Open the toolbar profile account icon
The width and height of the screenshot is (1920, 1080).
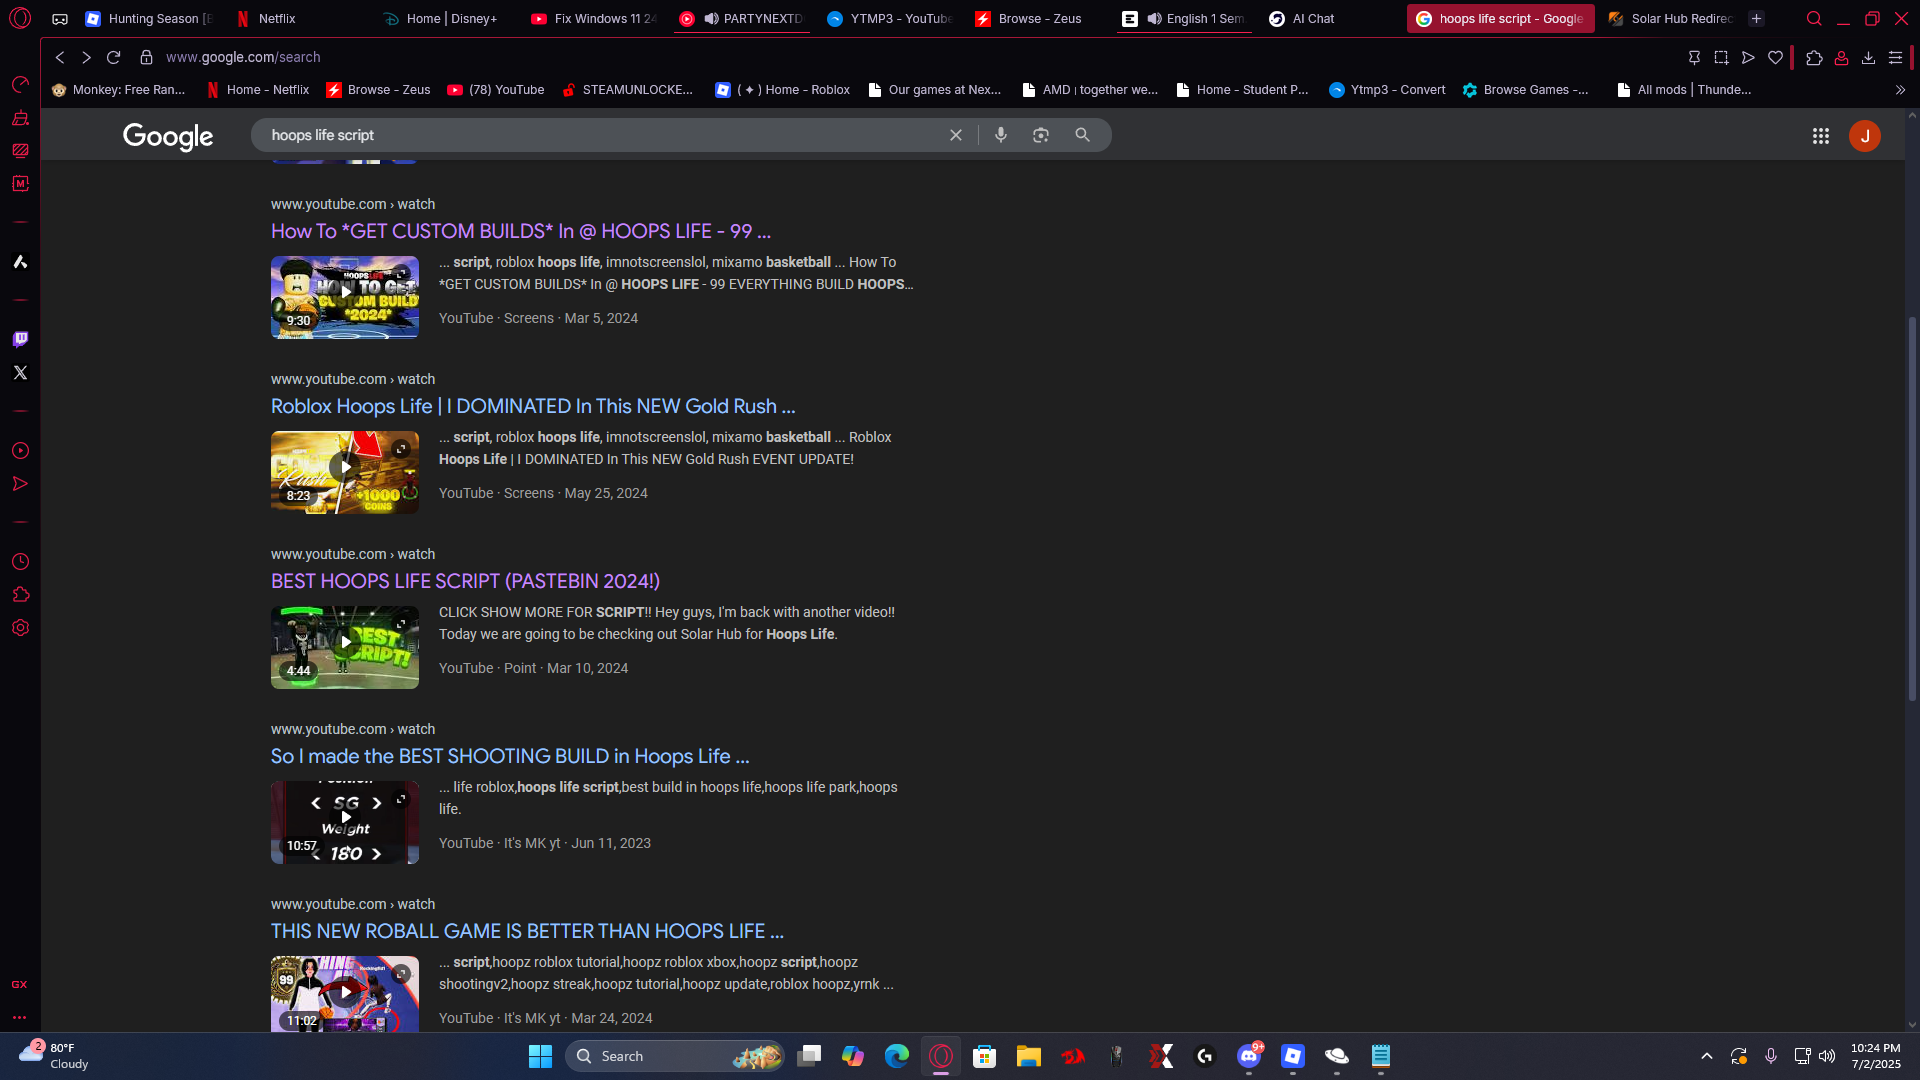(1841, 58)
